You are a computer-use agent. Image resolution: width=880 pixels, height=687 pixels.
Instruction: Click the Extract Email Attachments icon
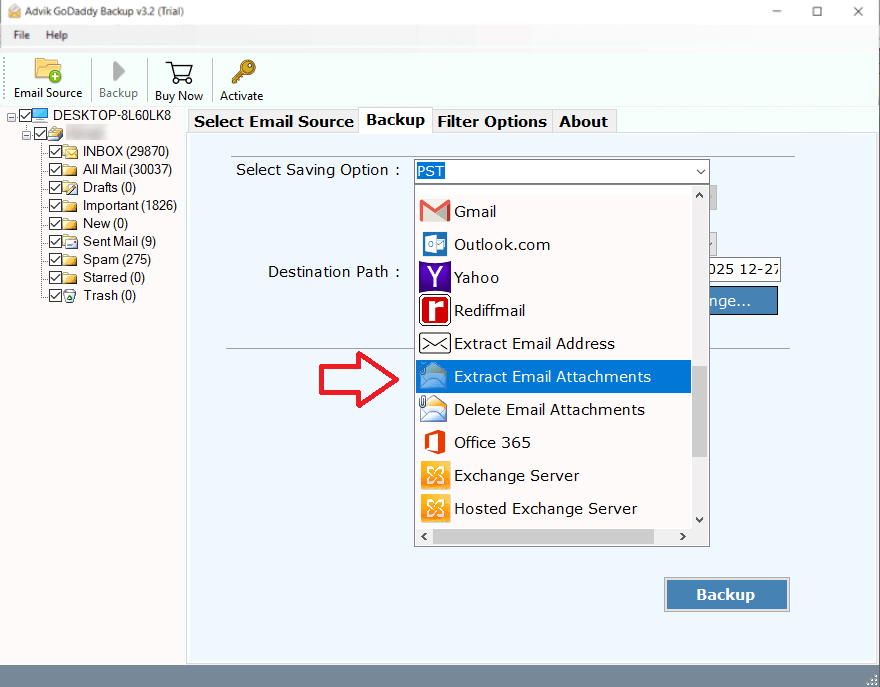click(433, 376)
